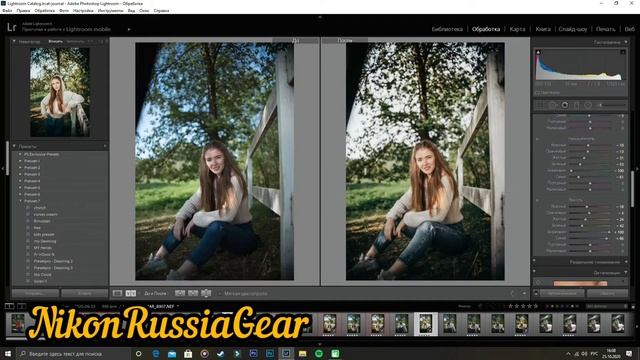Click copy After settings to Before icon

click(x=193, y=293)
